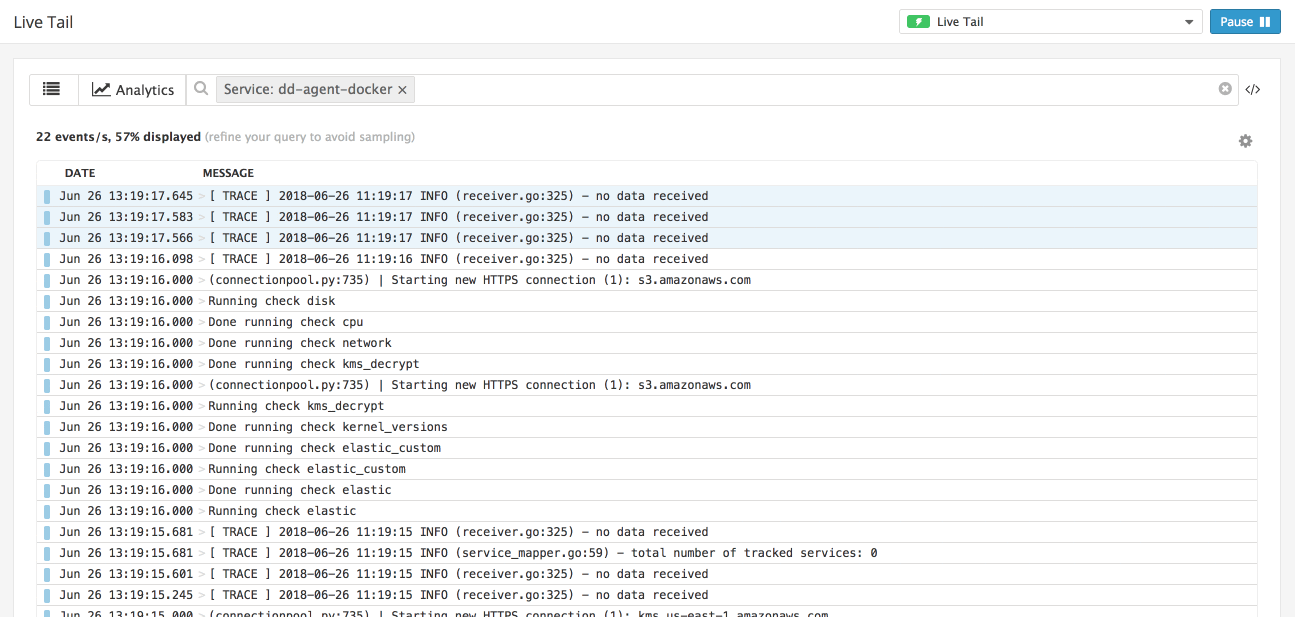Open log entry at 13:19:15.245
1295x617 pixels.
(647, 595)
